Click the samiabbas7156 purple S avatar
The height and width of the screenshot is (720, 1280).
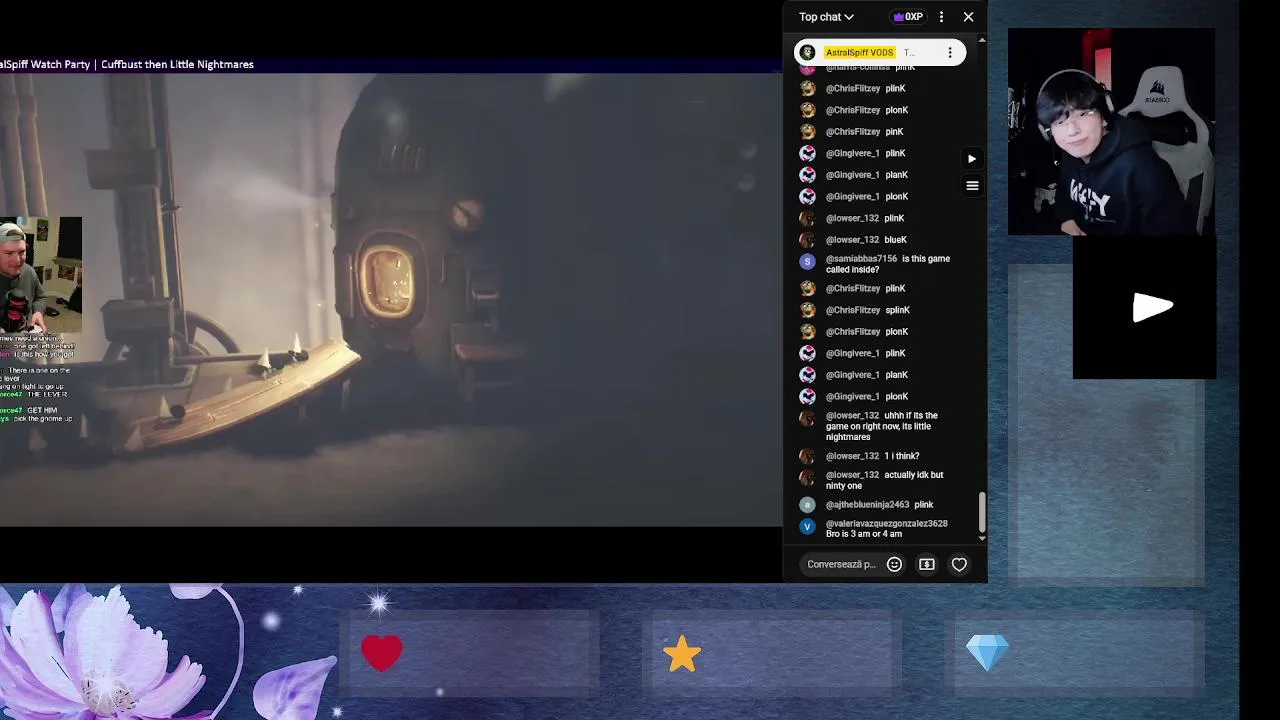(x=808, y=262)
